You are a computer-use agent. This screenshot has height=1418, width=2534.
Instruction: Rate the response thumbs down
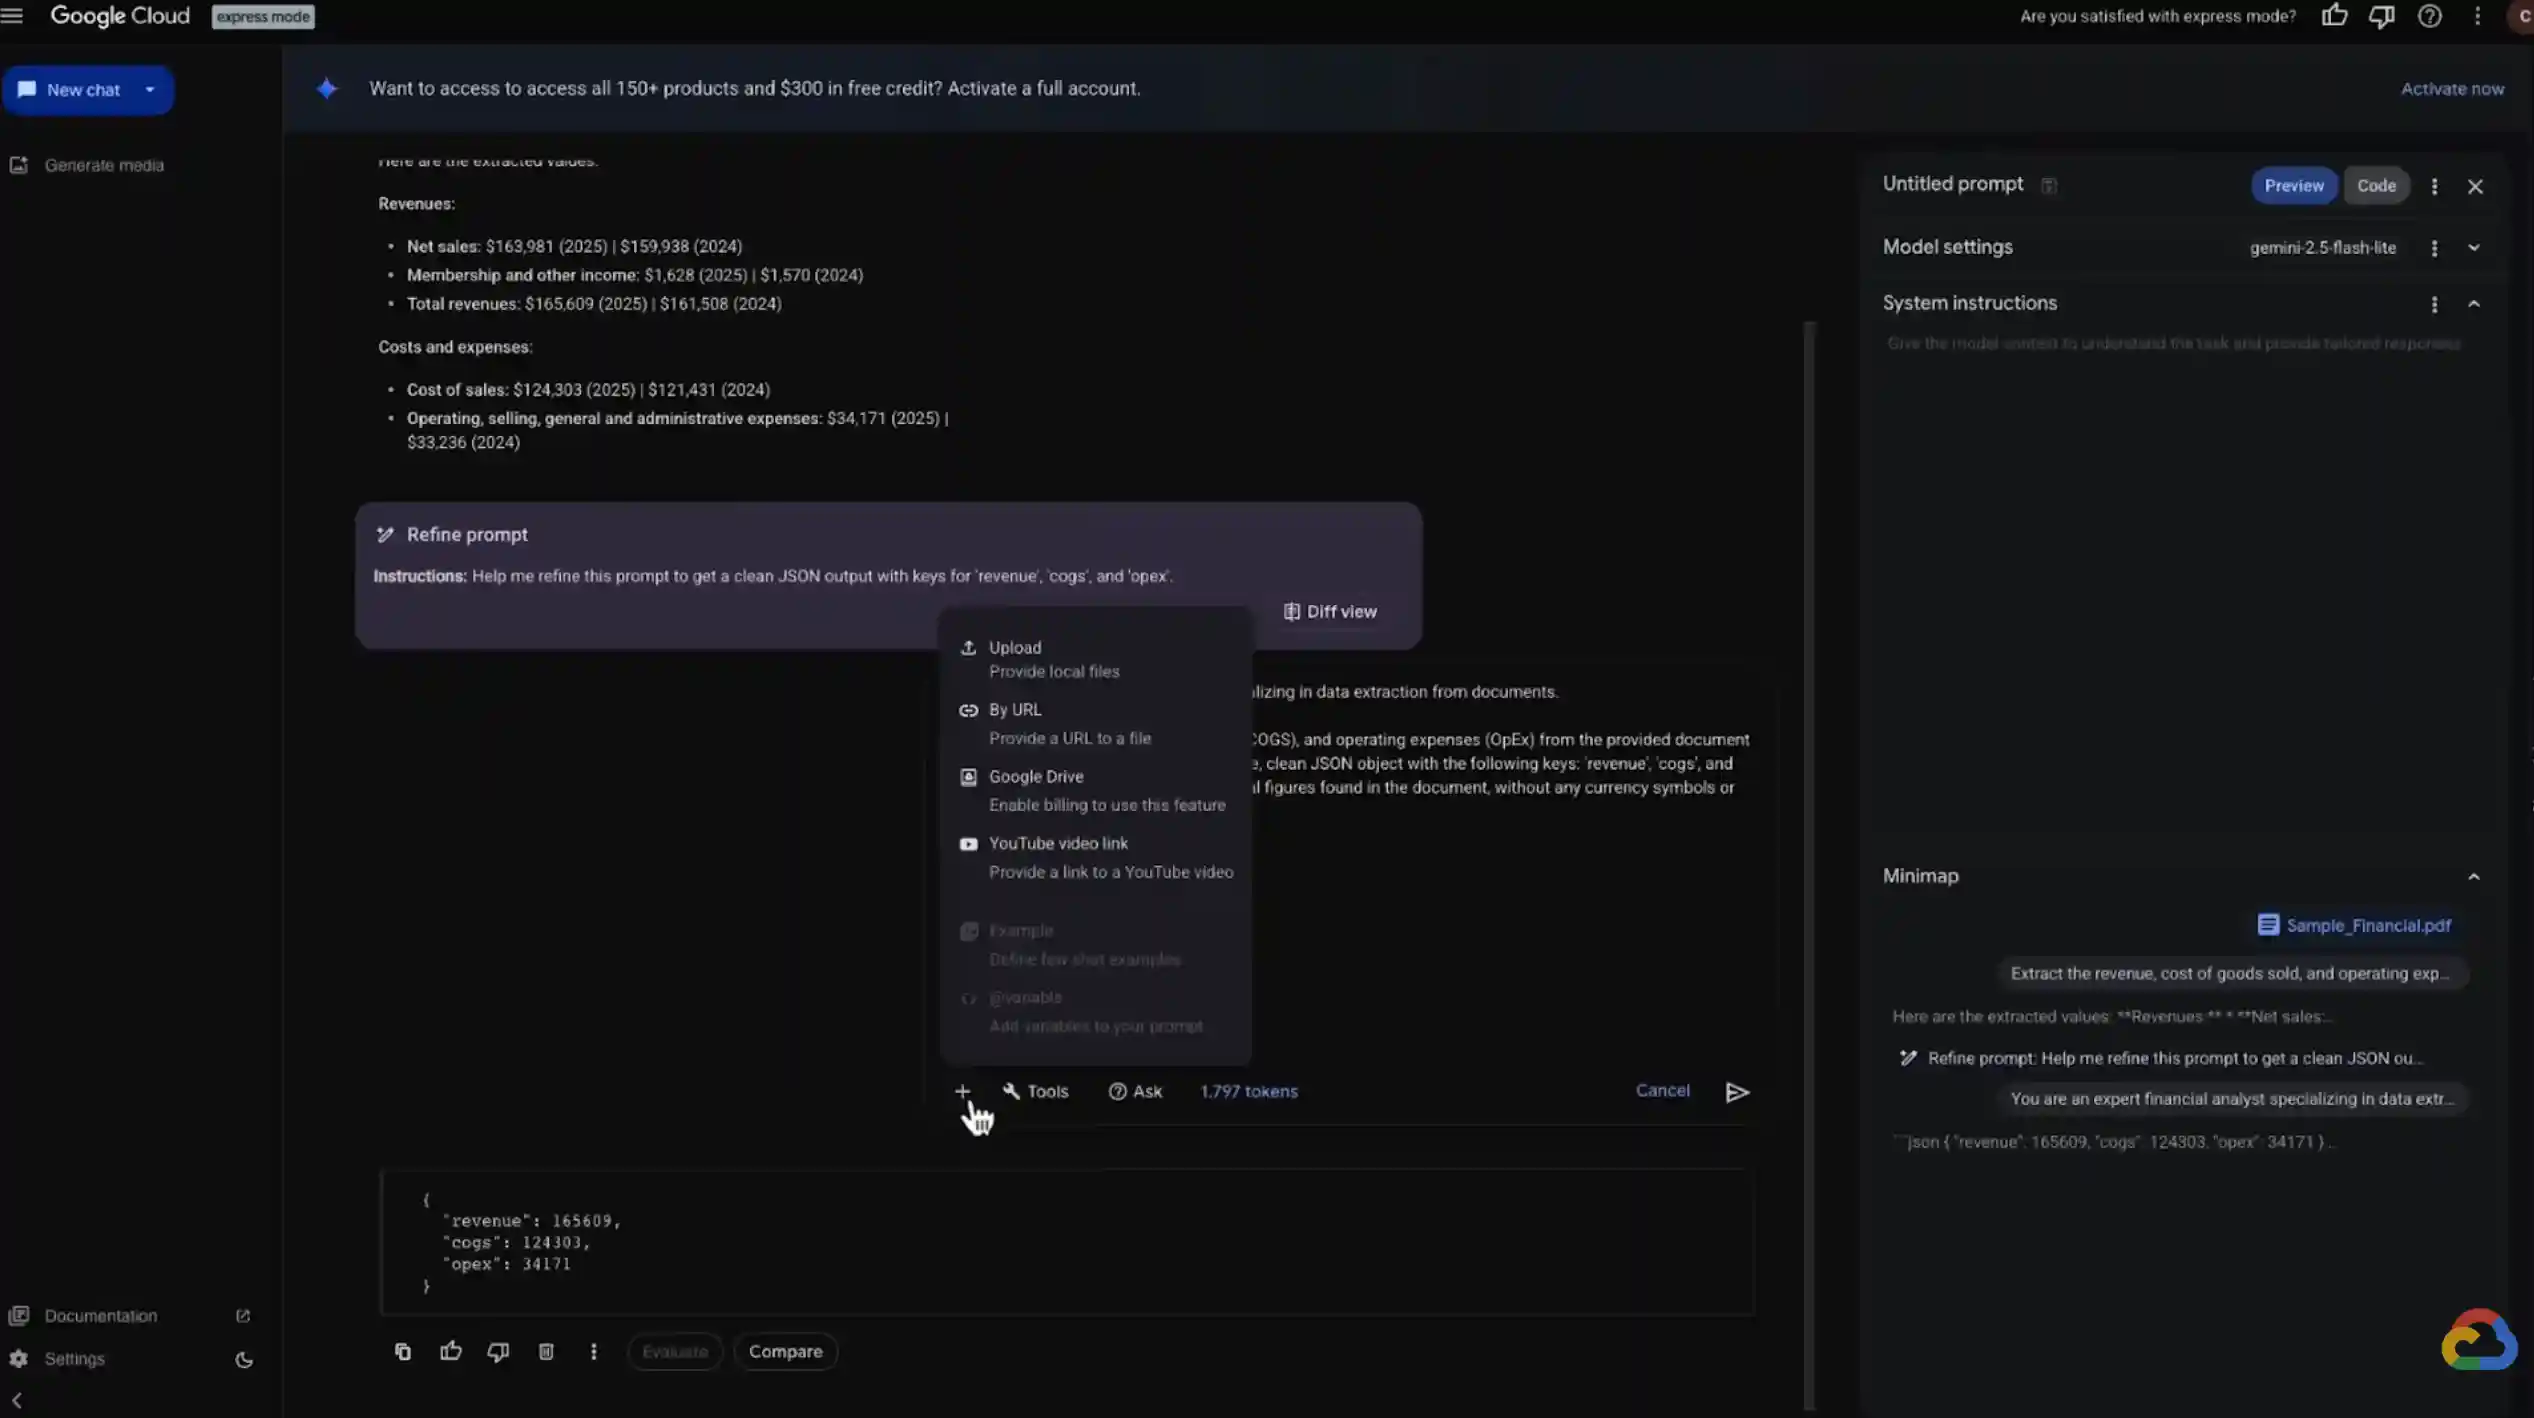coord(498,1351)
